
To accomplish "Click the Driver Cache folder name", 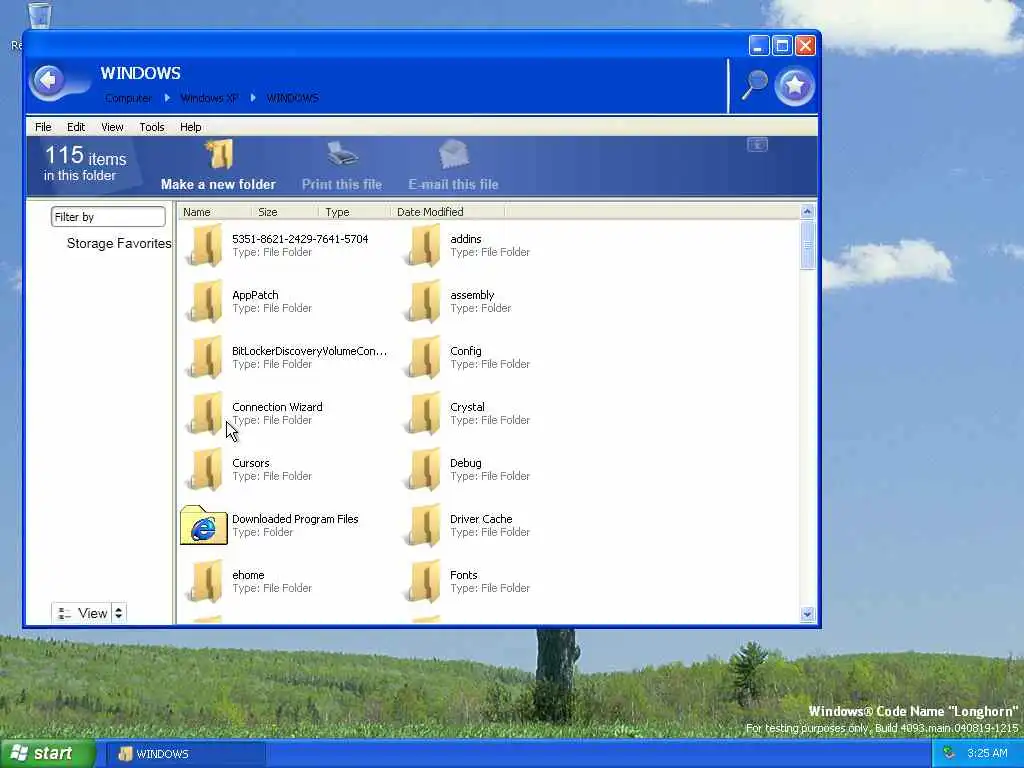I will point(481,519).
